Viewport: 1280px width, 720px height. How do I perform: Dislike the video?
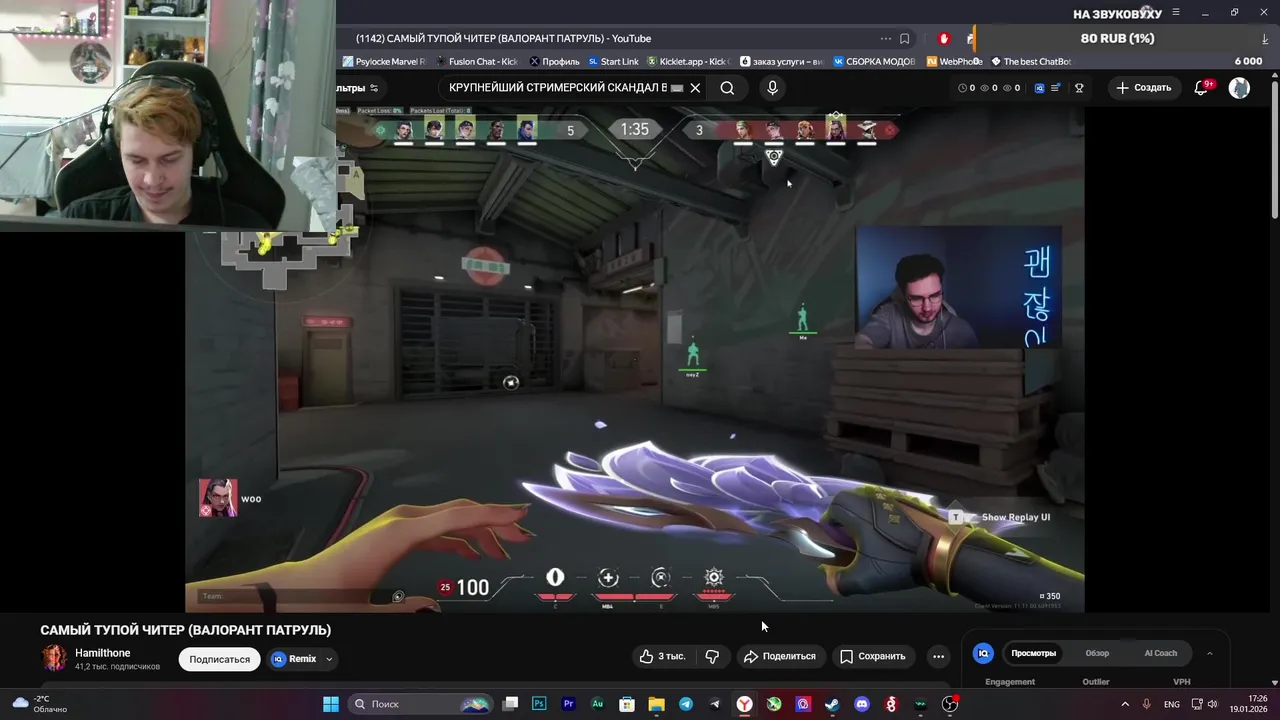tap(713, 657)
